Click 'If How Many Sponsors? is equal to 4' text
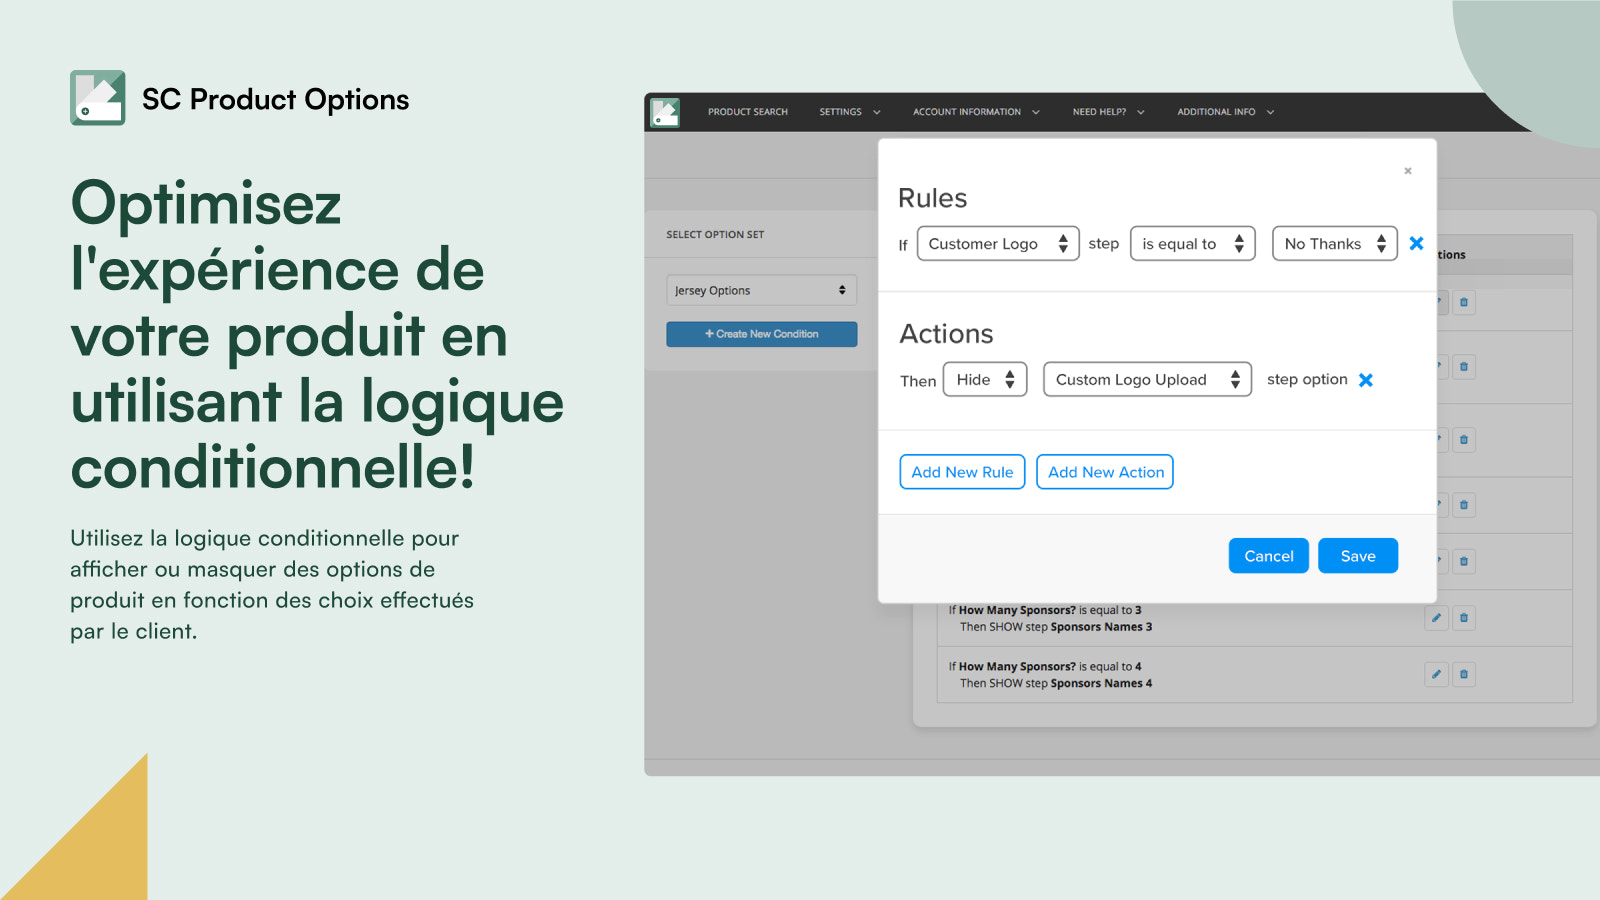The image size is (1600, 900). pyautogui.click(x=1045, y=666)
